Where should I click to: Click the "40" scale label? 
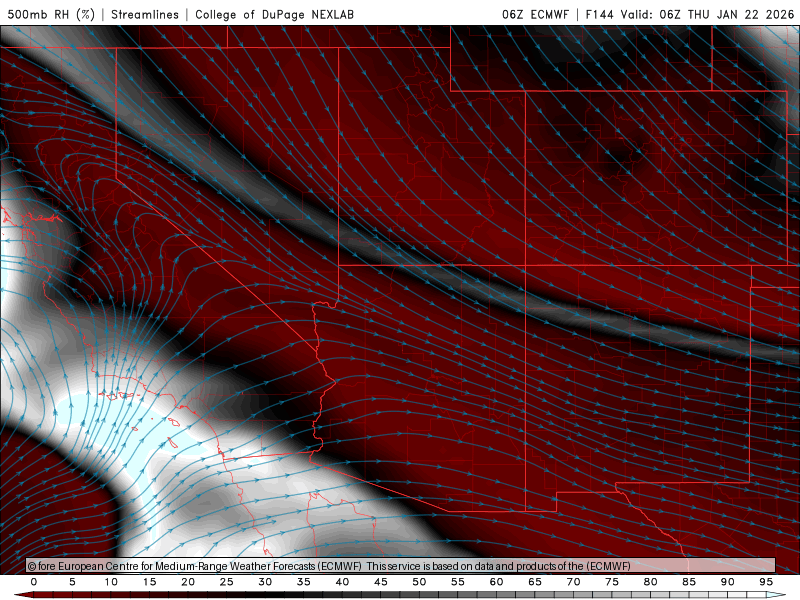pos(342,582)
